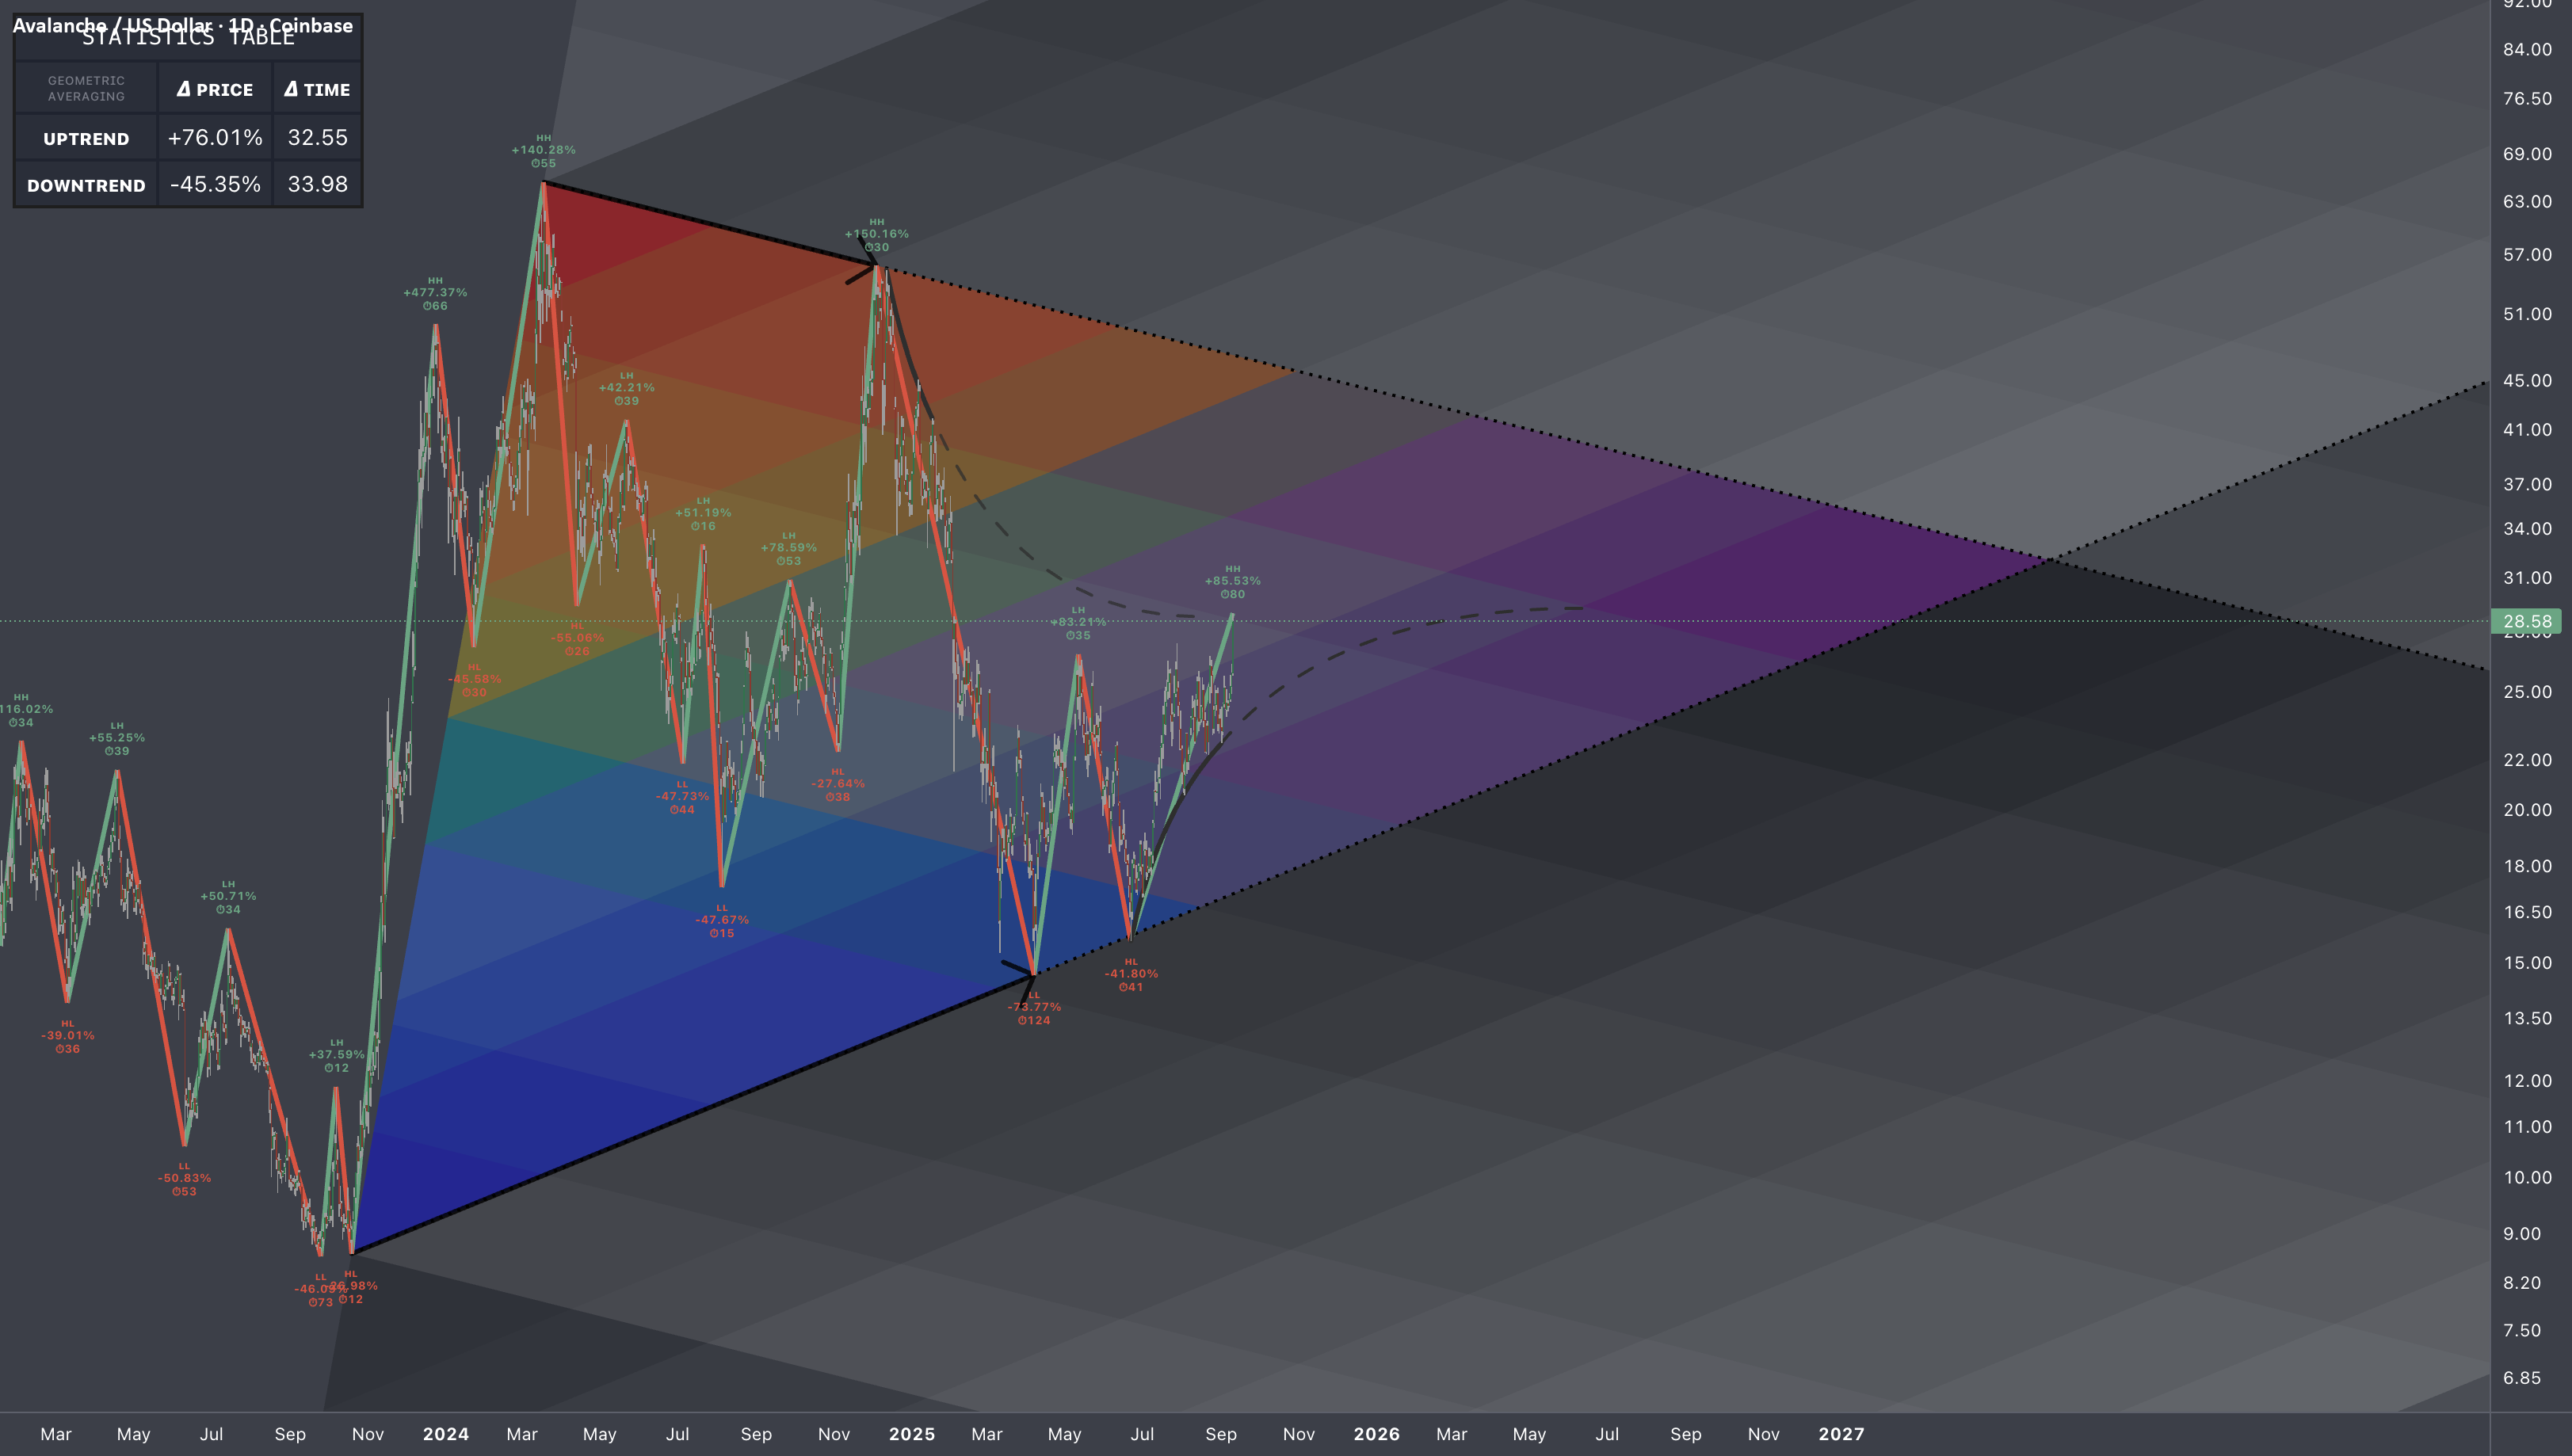Select the DOWNTREND row label
The height and width of the screenshot is (1456, 2572).
86,185
